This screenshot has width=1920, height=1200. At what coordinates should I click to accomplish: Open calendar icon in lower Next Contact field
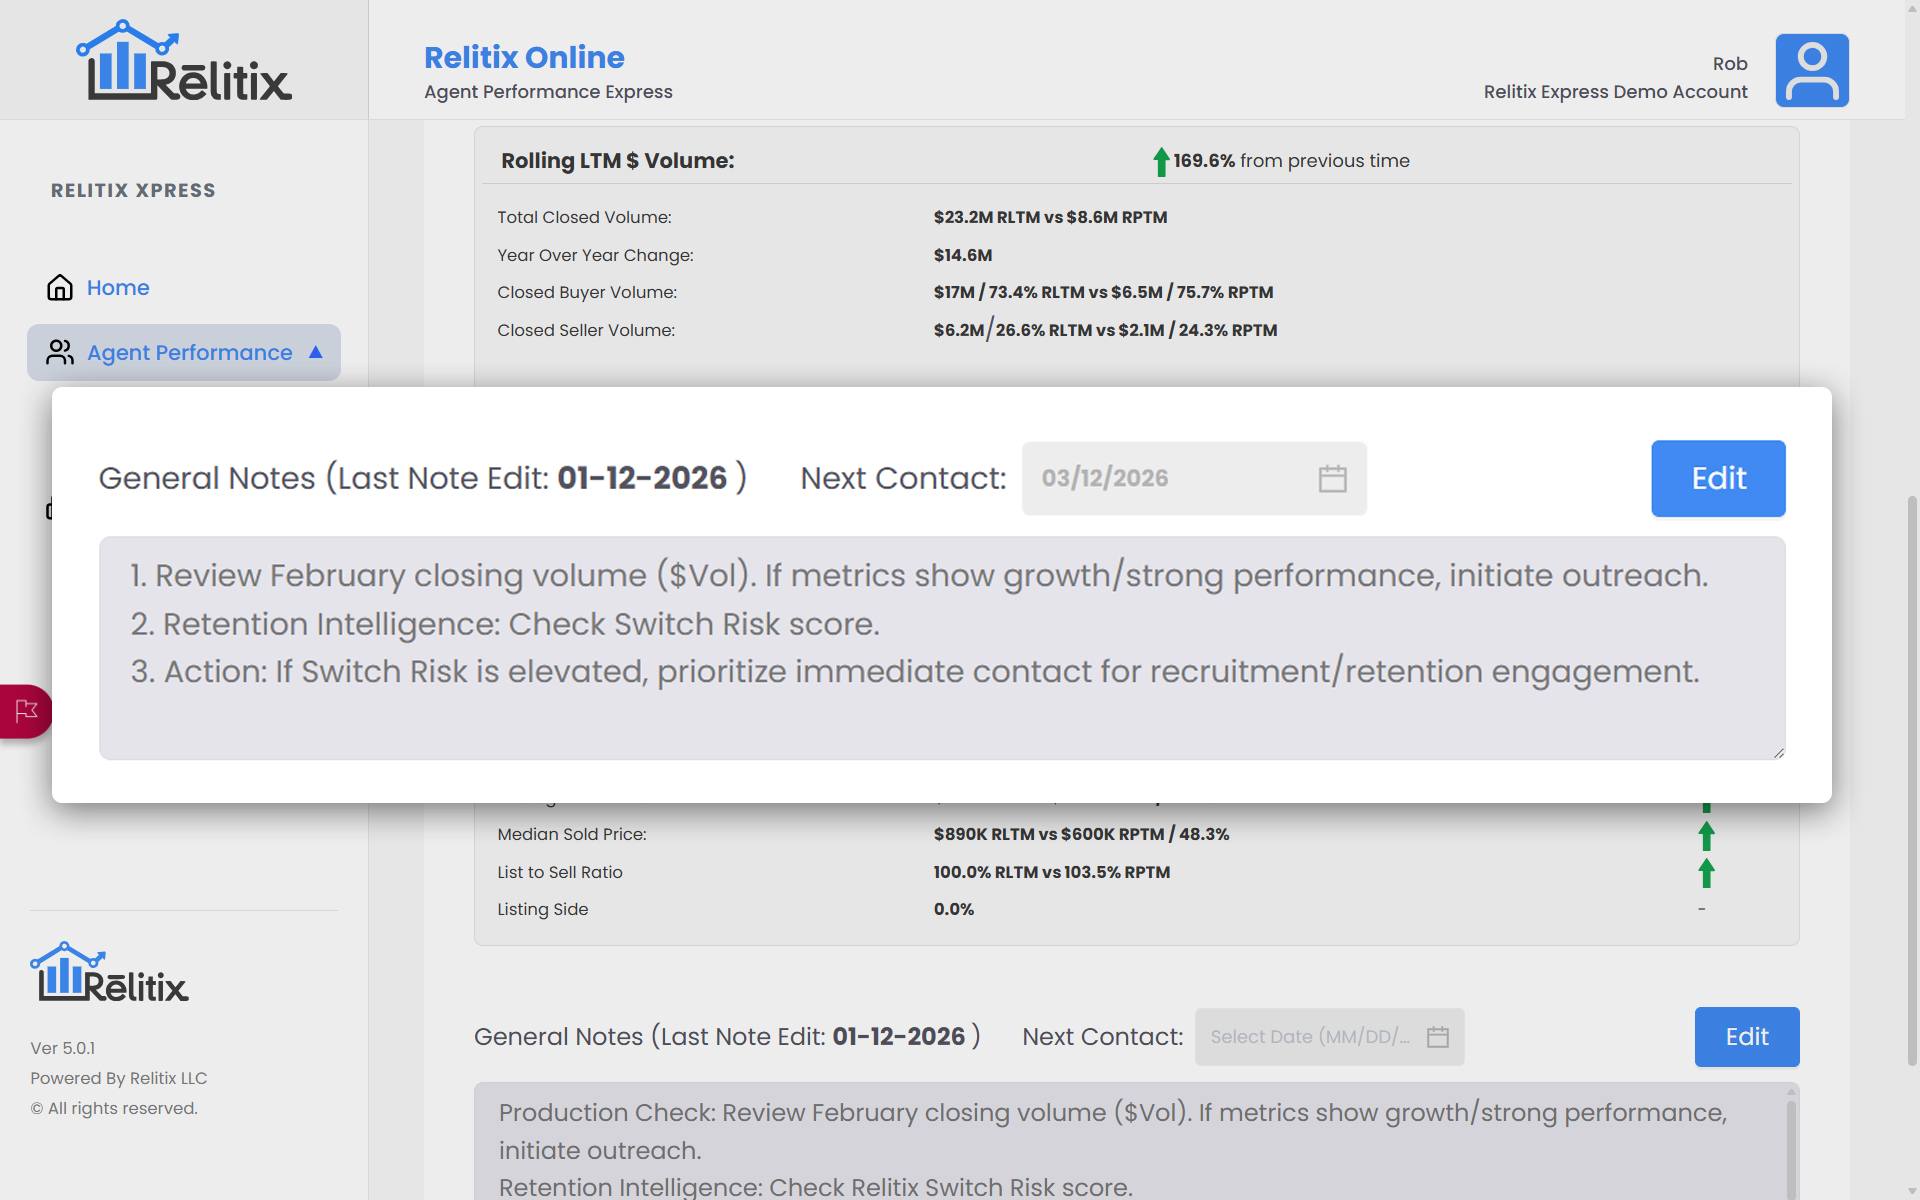[x=1437, y=1037]
